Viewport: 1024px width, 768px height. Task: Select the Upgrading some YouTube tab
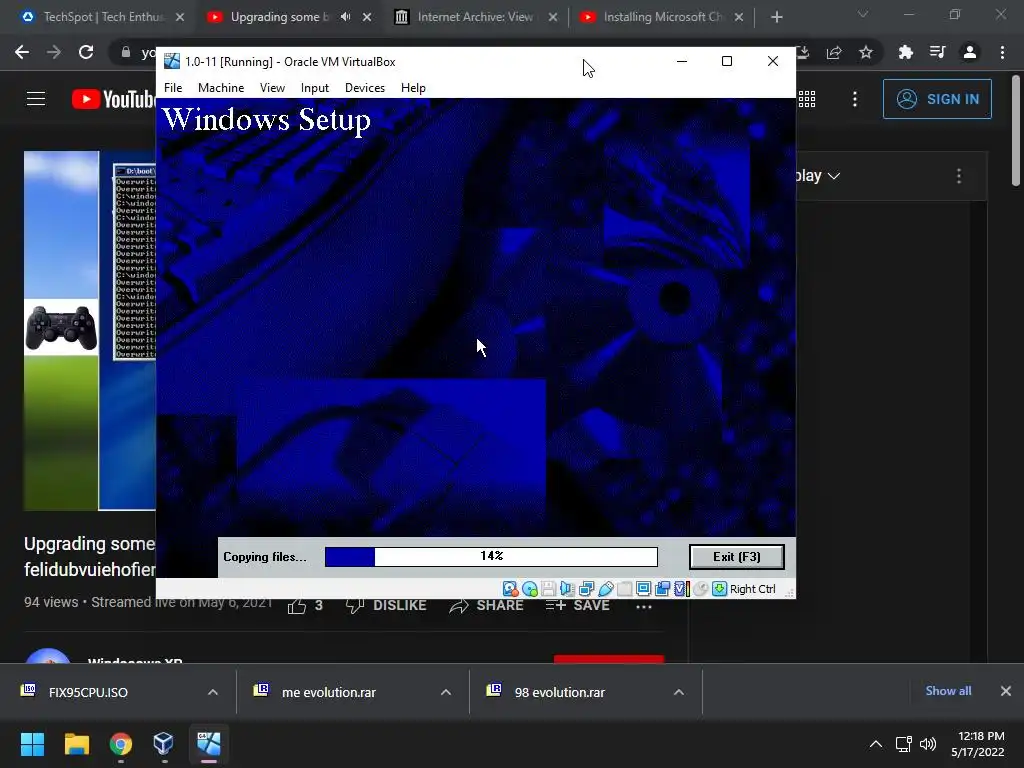pyautogui.click(x=279, y=17)
